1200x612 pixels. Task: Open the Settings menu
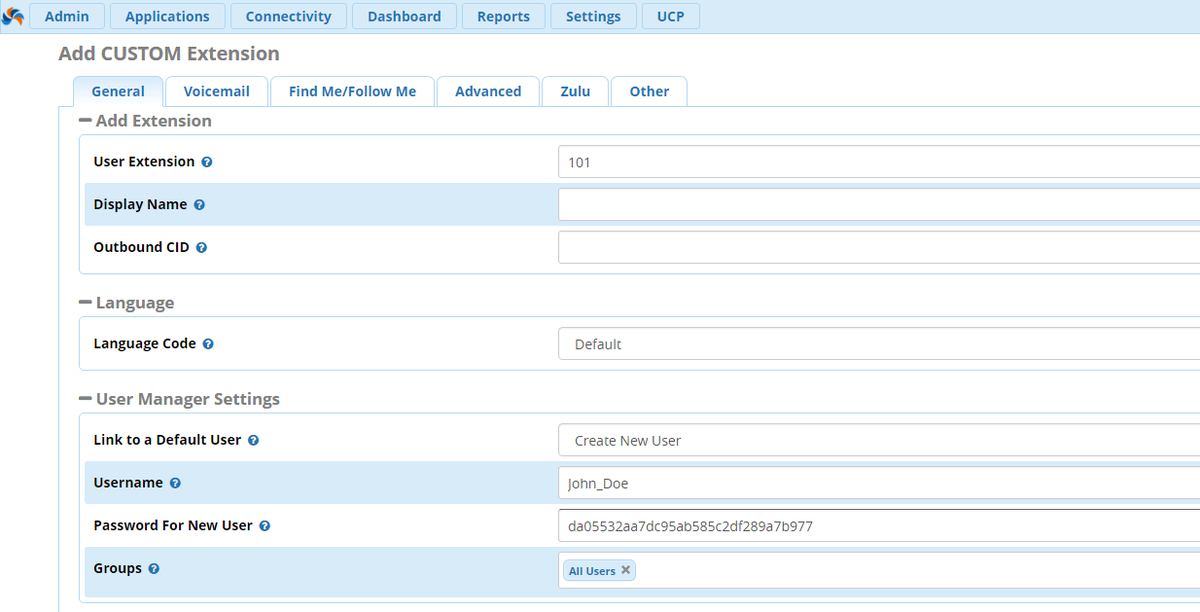tap(593, 16)
